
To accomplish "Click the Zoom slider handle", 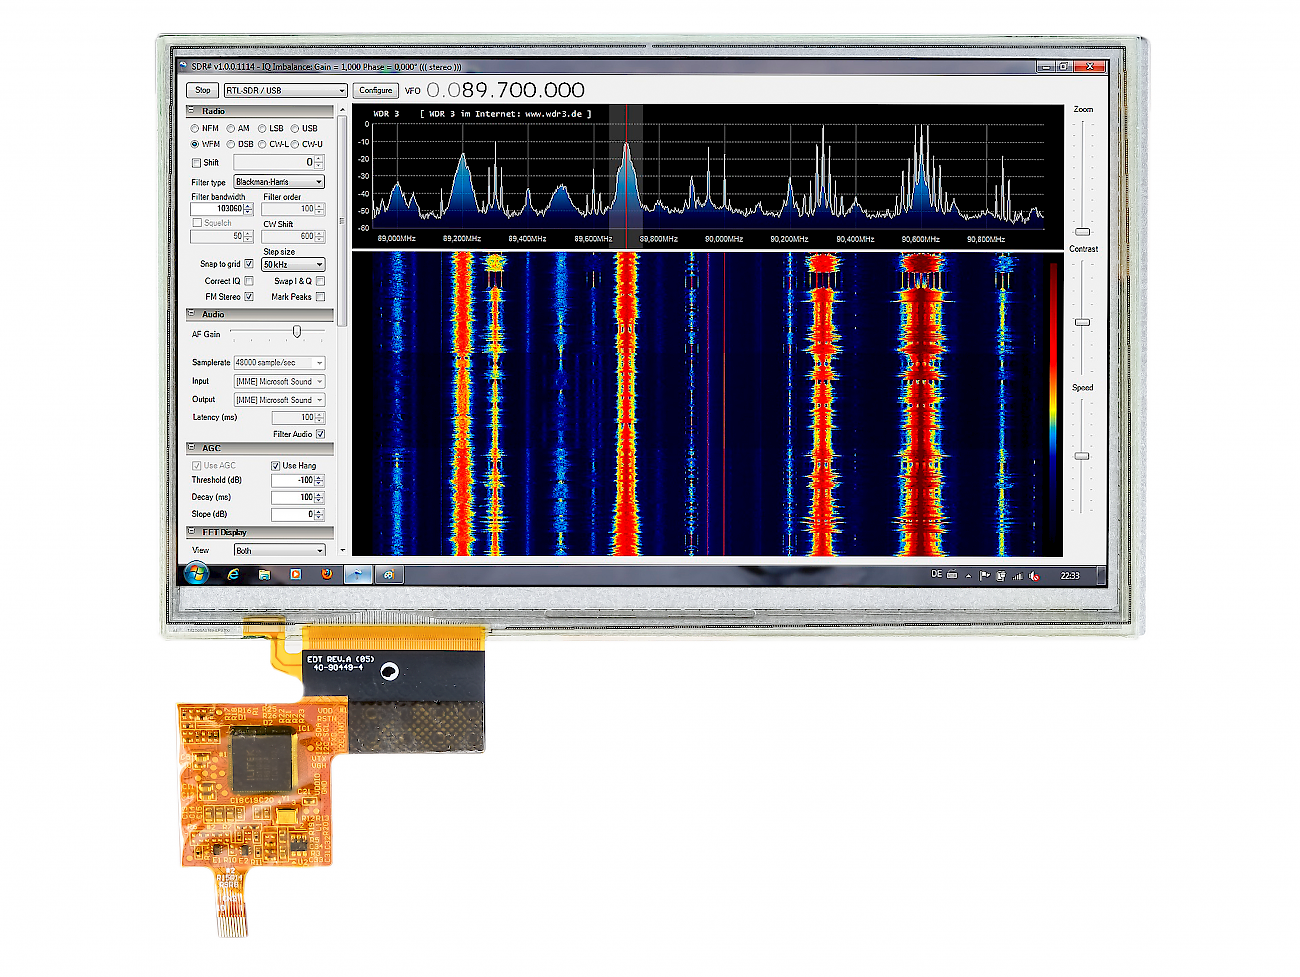I will coord(1082,232).
